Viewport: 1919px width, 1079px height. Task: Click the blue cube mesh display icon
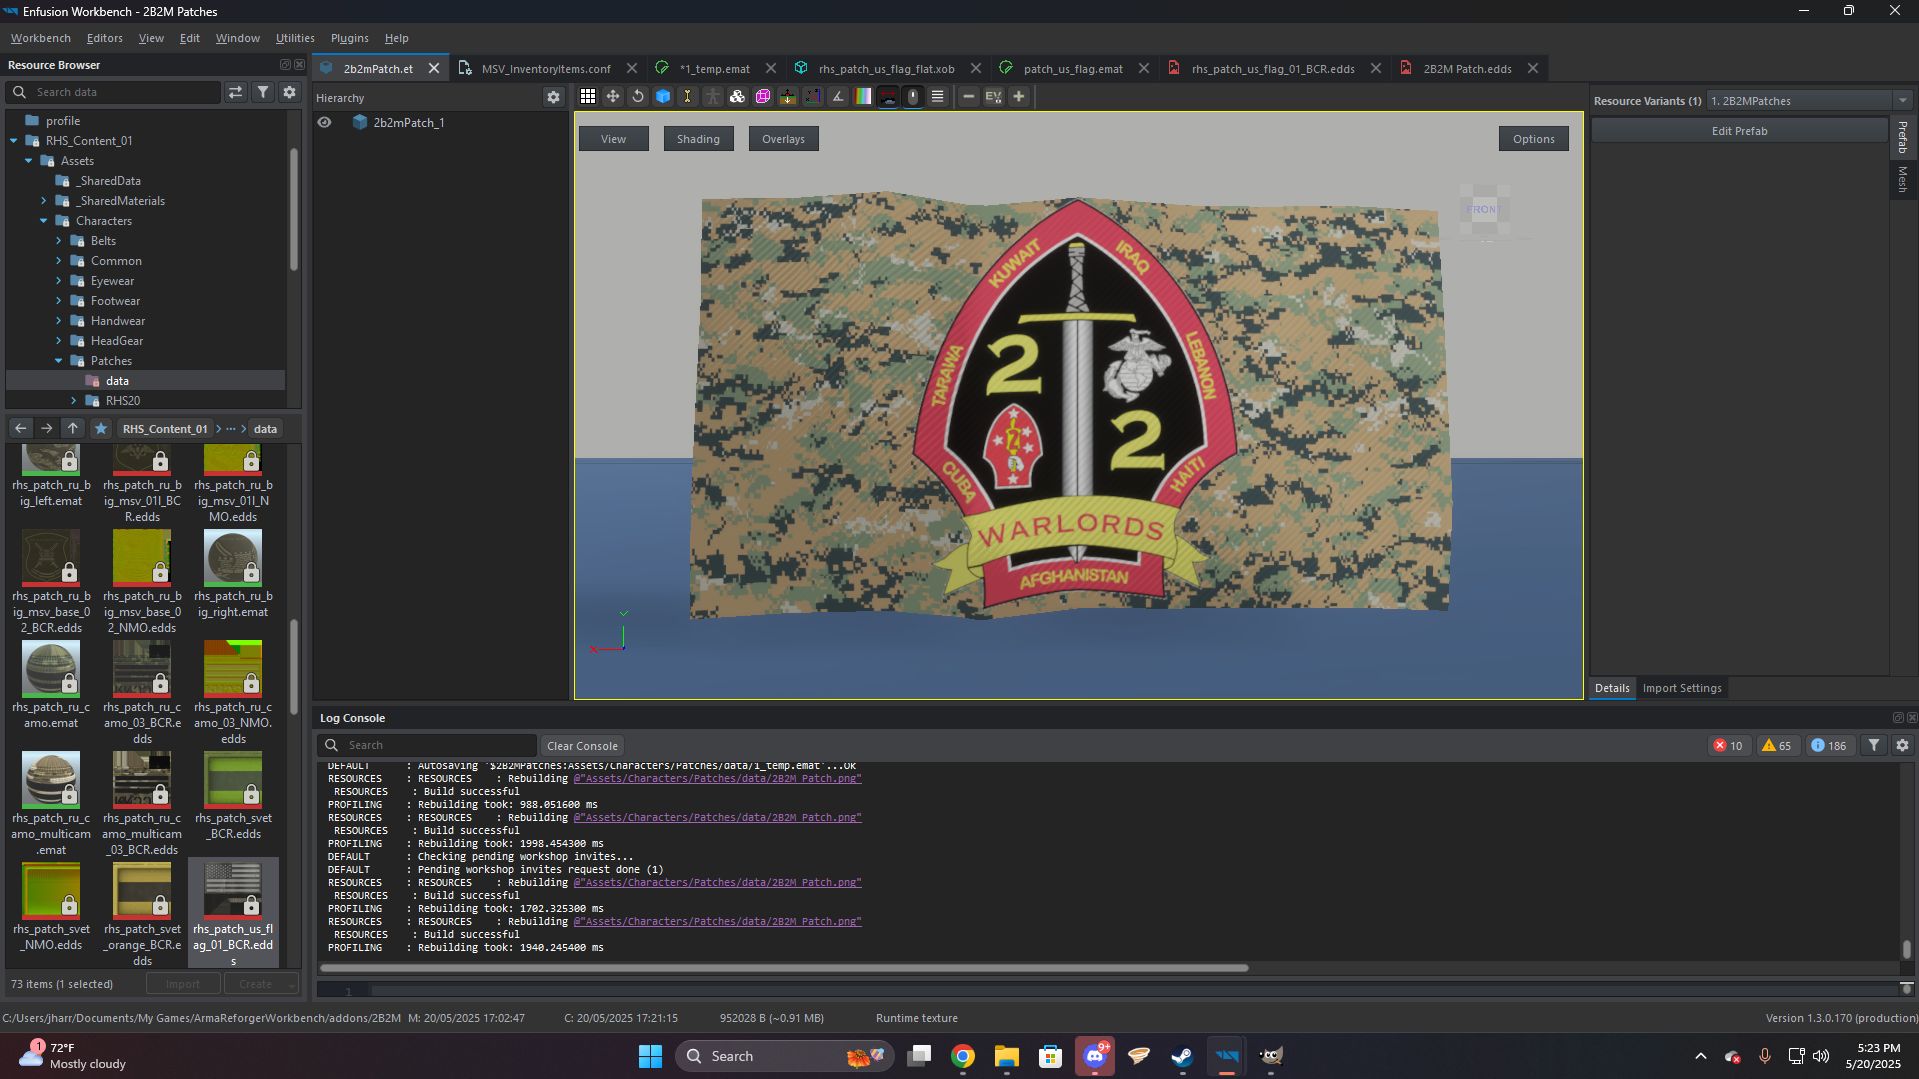coord(663,97)
